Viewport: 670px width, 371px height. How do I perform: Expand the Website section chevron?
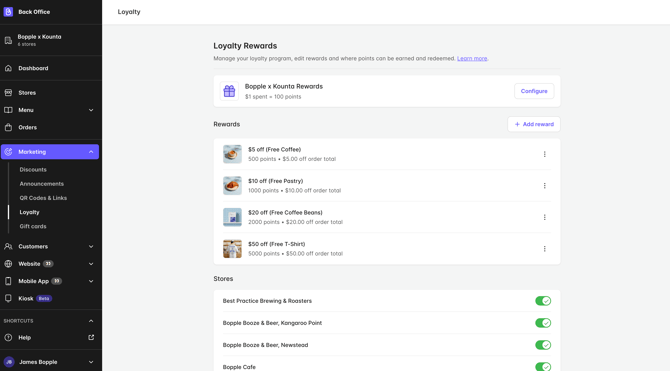[91, 264]
